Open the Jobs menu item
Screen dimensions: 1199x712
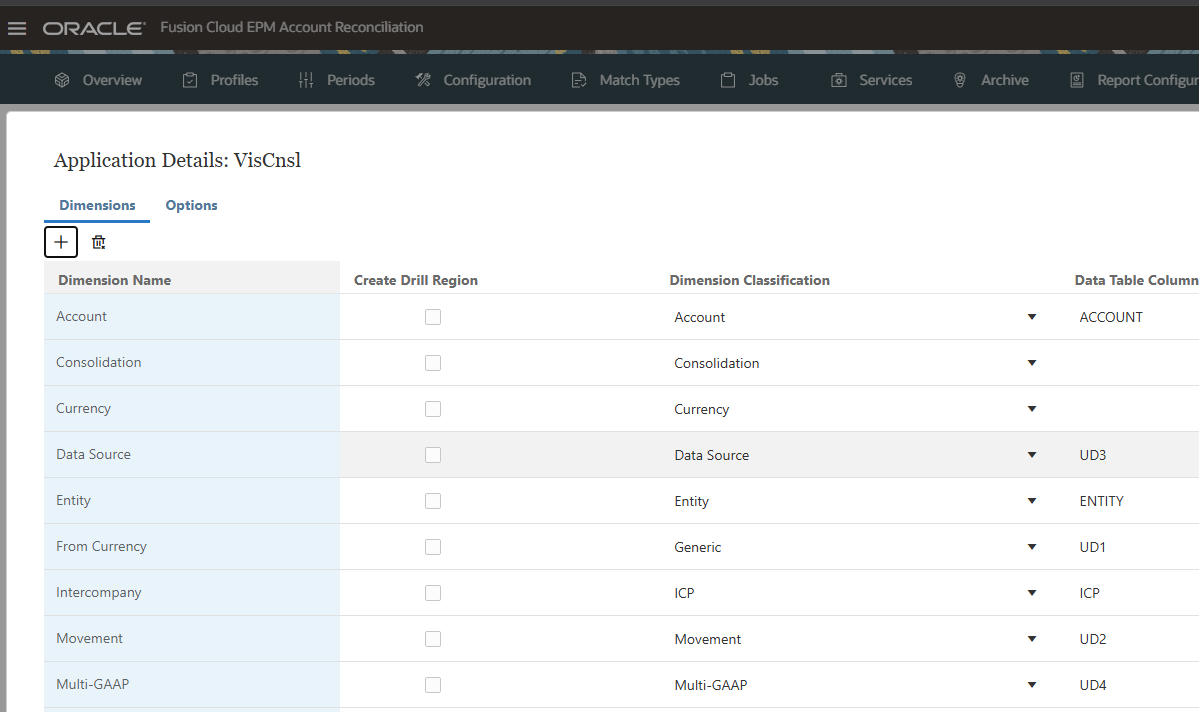(x=763, y=80)
